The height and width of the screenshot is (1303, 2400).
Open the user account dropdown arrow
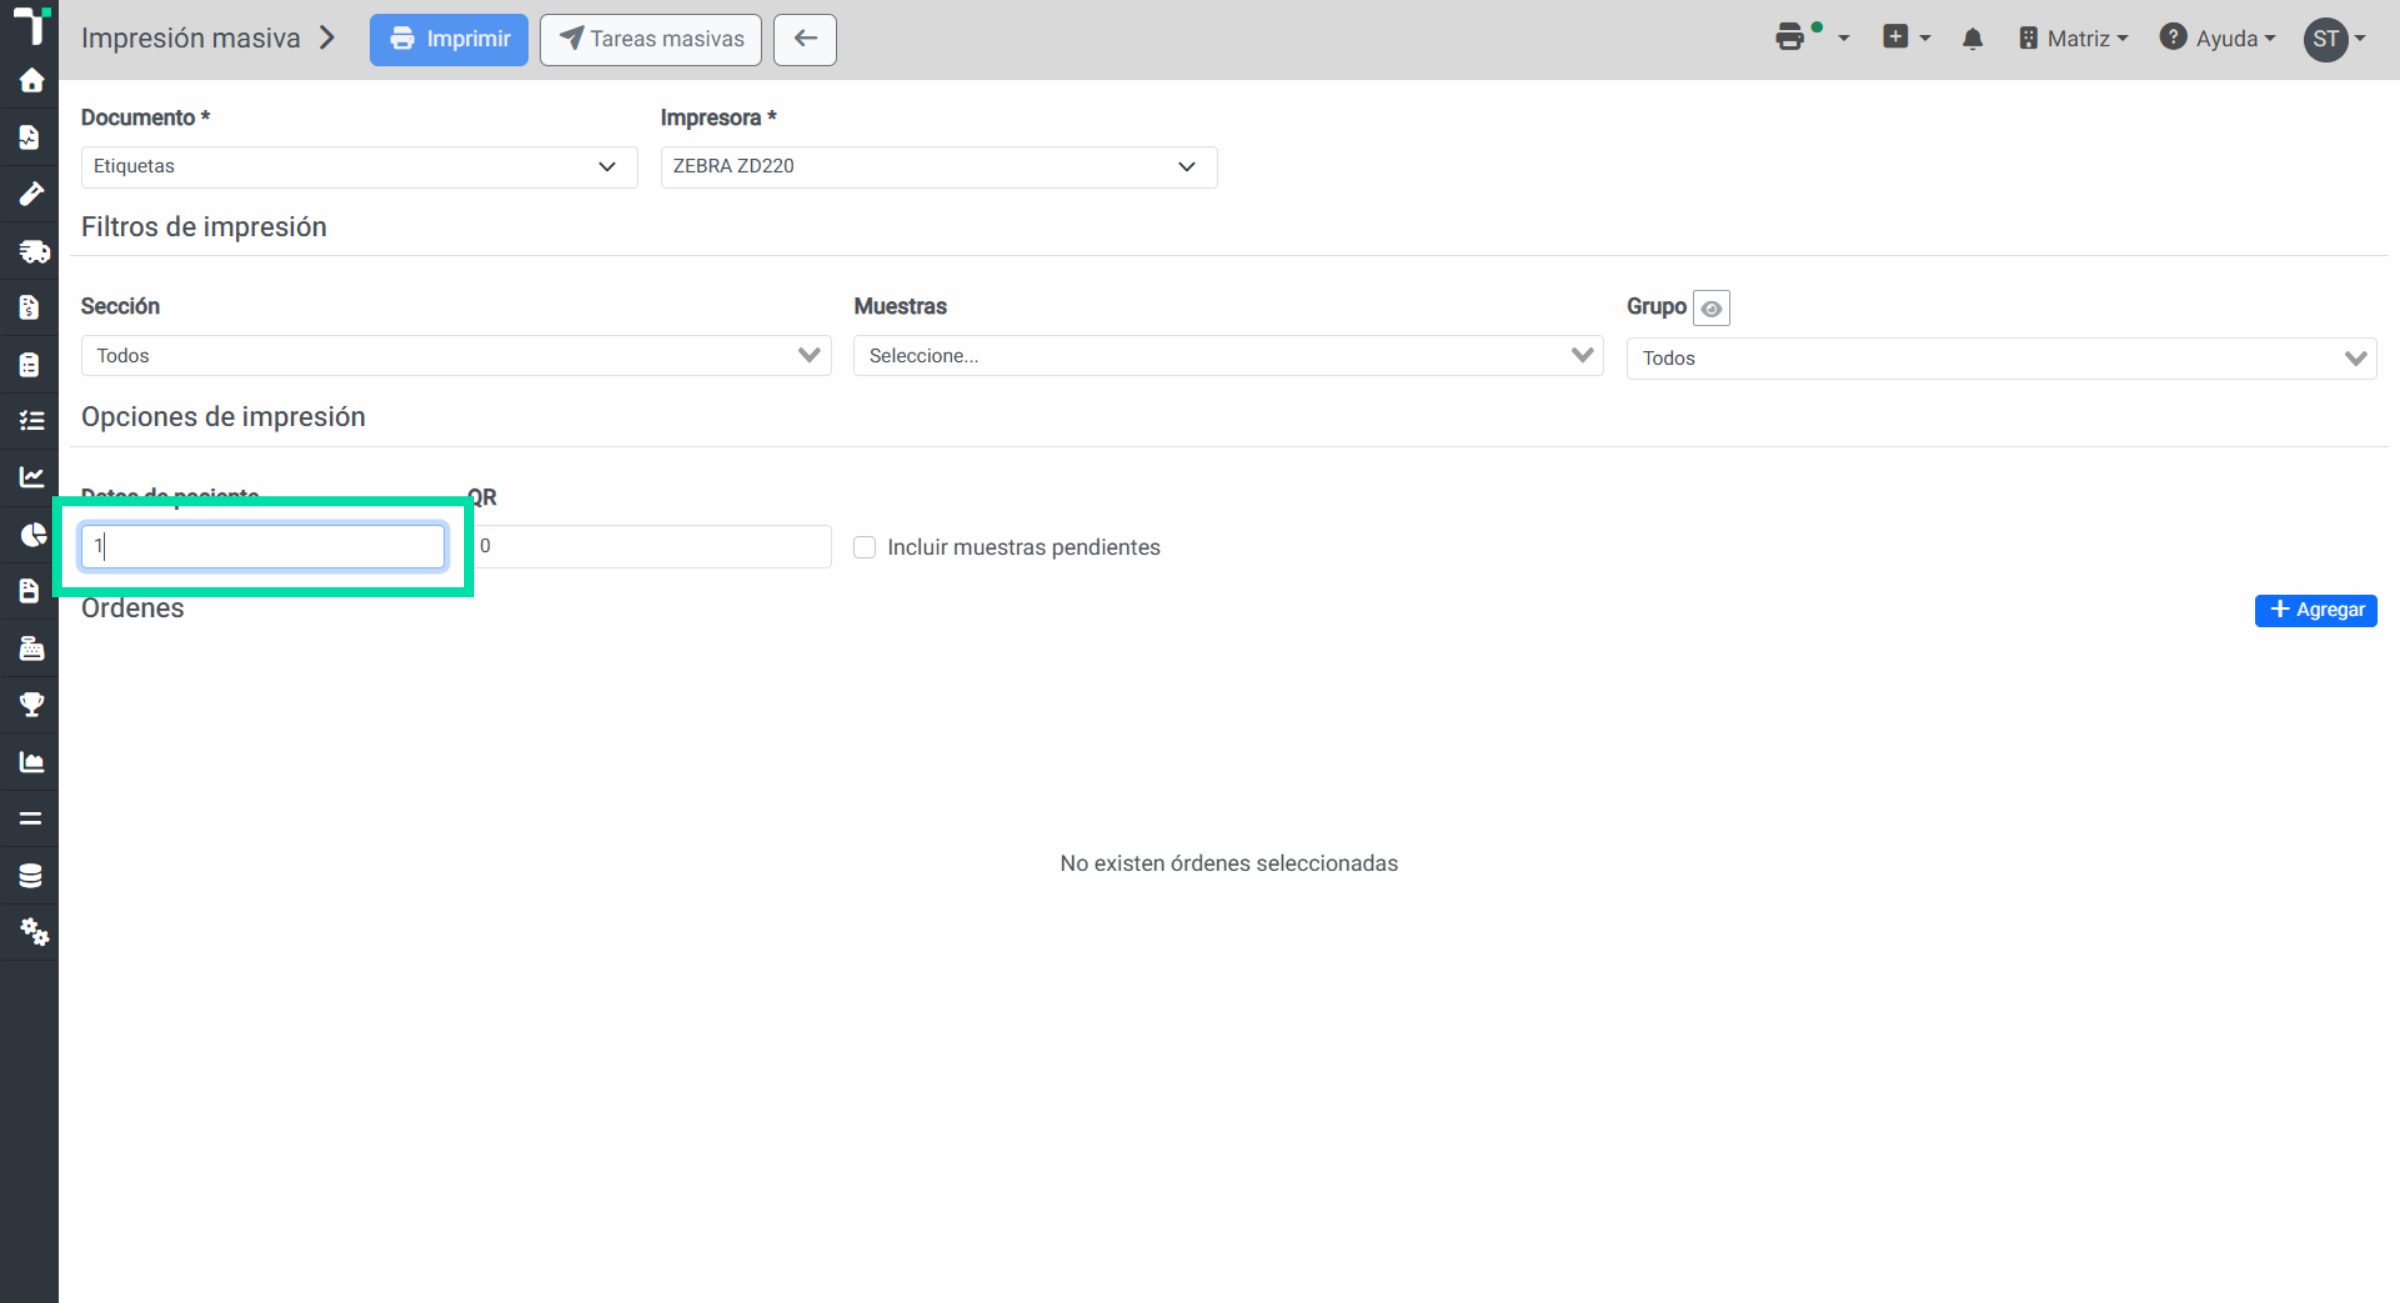click(2360, 39)
